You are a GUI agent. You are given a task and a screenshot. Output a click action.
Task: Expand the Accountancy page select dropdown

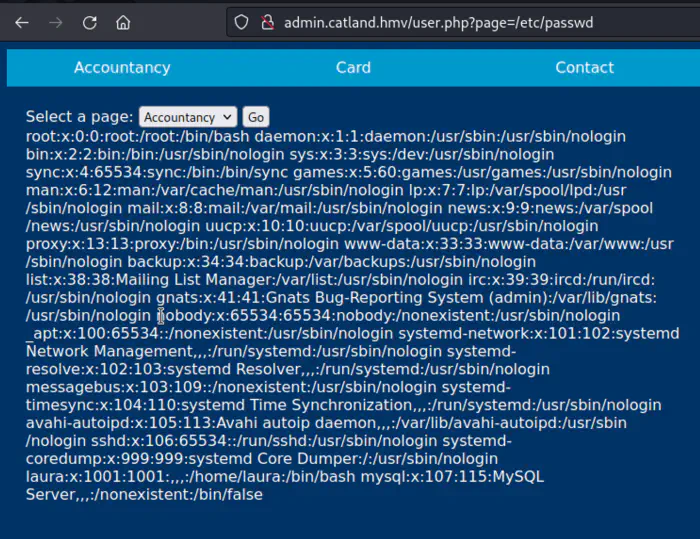pyautogui.click(x=187, y=117)
